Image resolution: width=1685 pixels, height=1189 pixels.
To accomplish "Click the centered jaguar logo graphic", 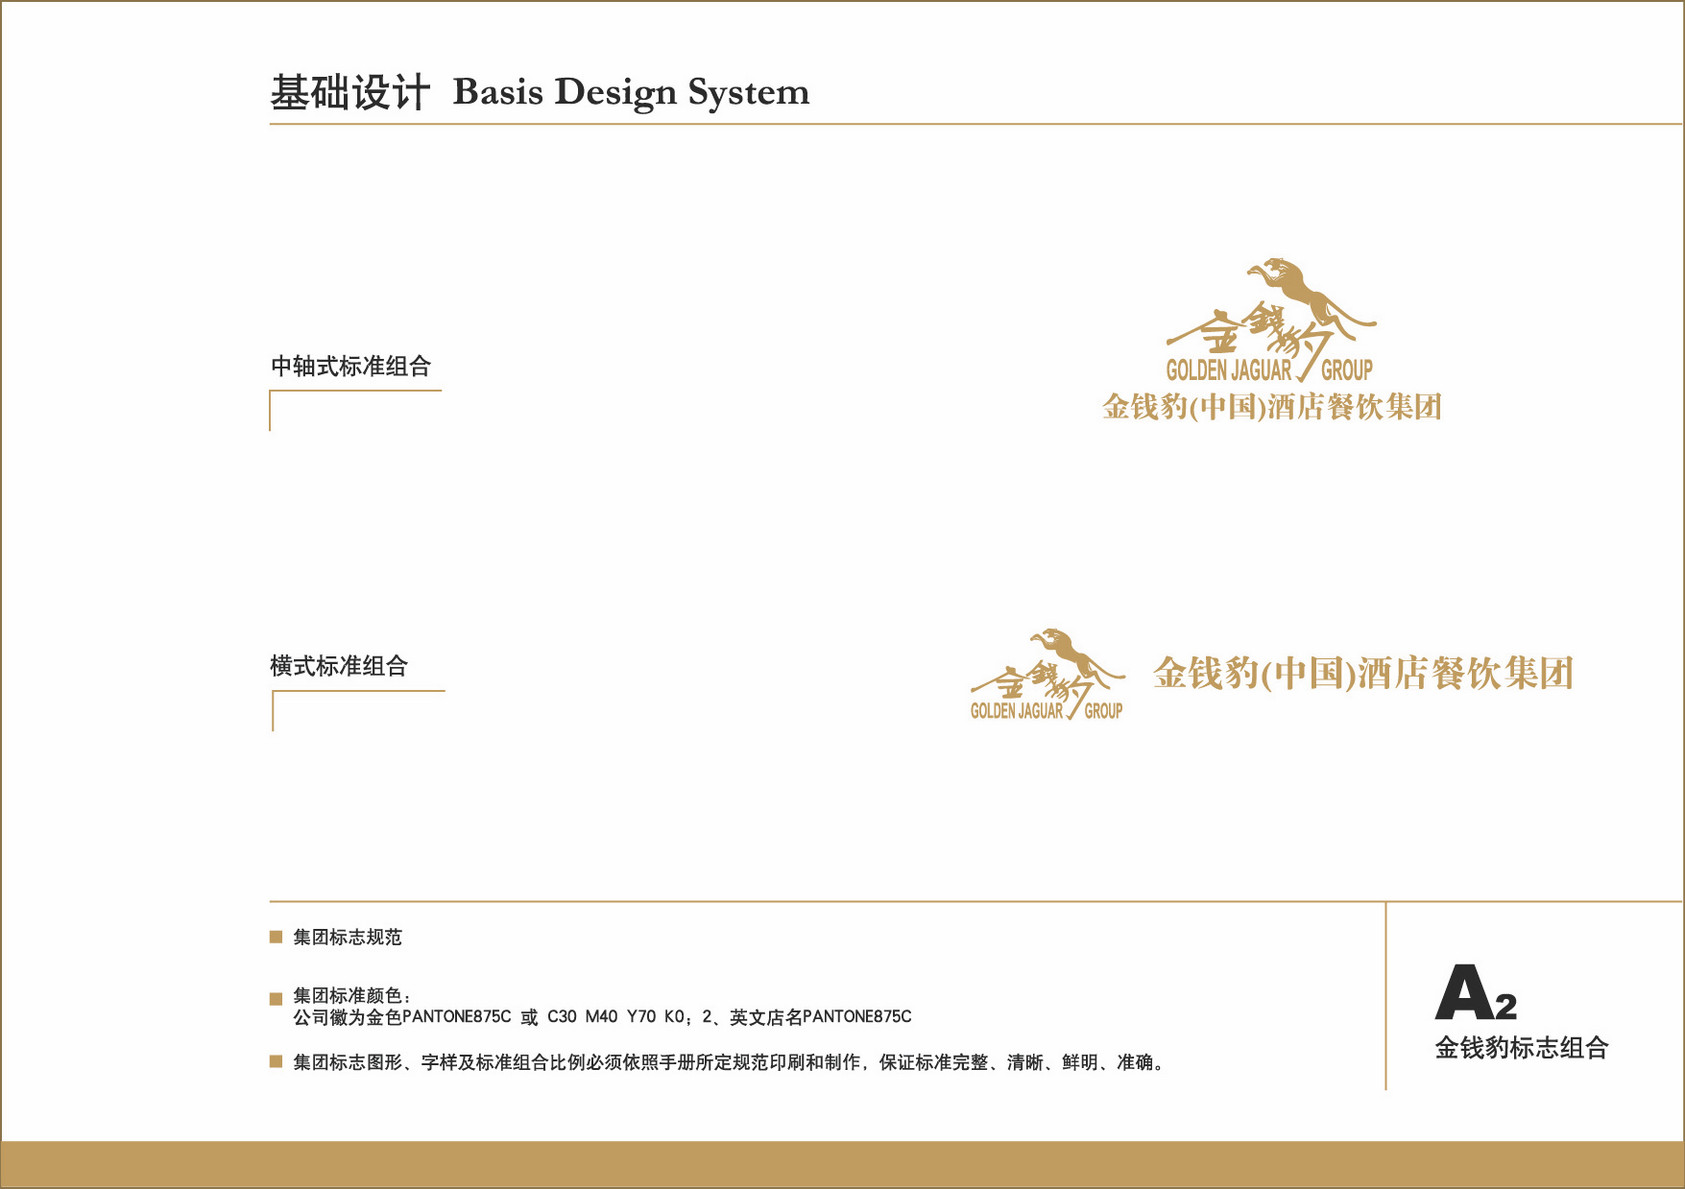I will (1271, 320).
